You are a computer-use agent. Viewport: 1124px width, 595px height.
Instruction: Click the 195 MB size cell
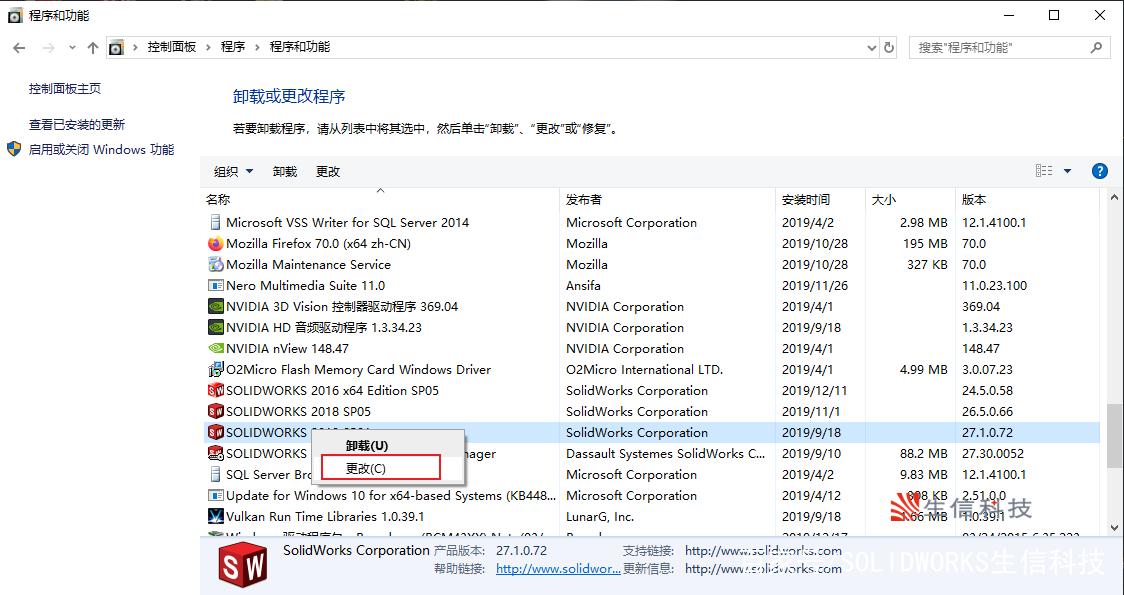(925, 244)
